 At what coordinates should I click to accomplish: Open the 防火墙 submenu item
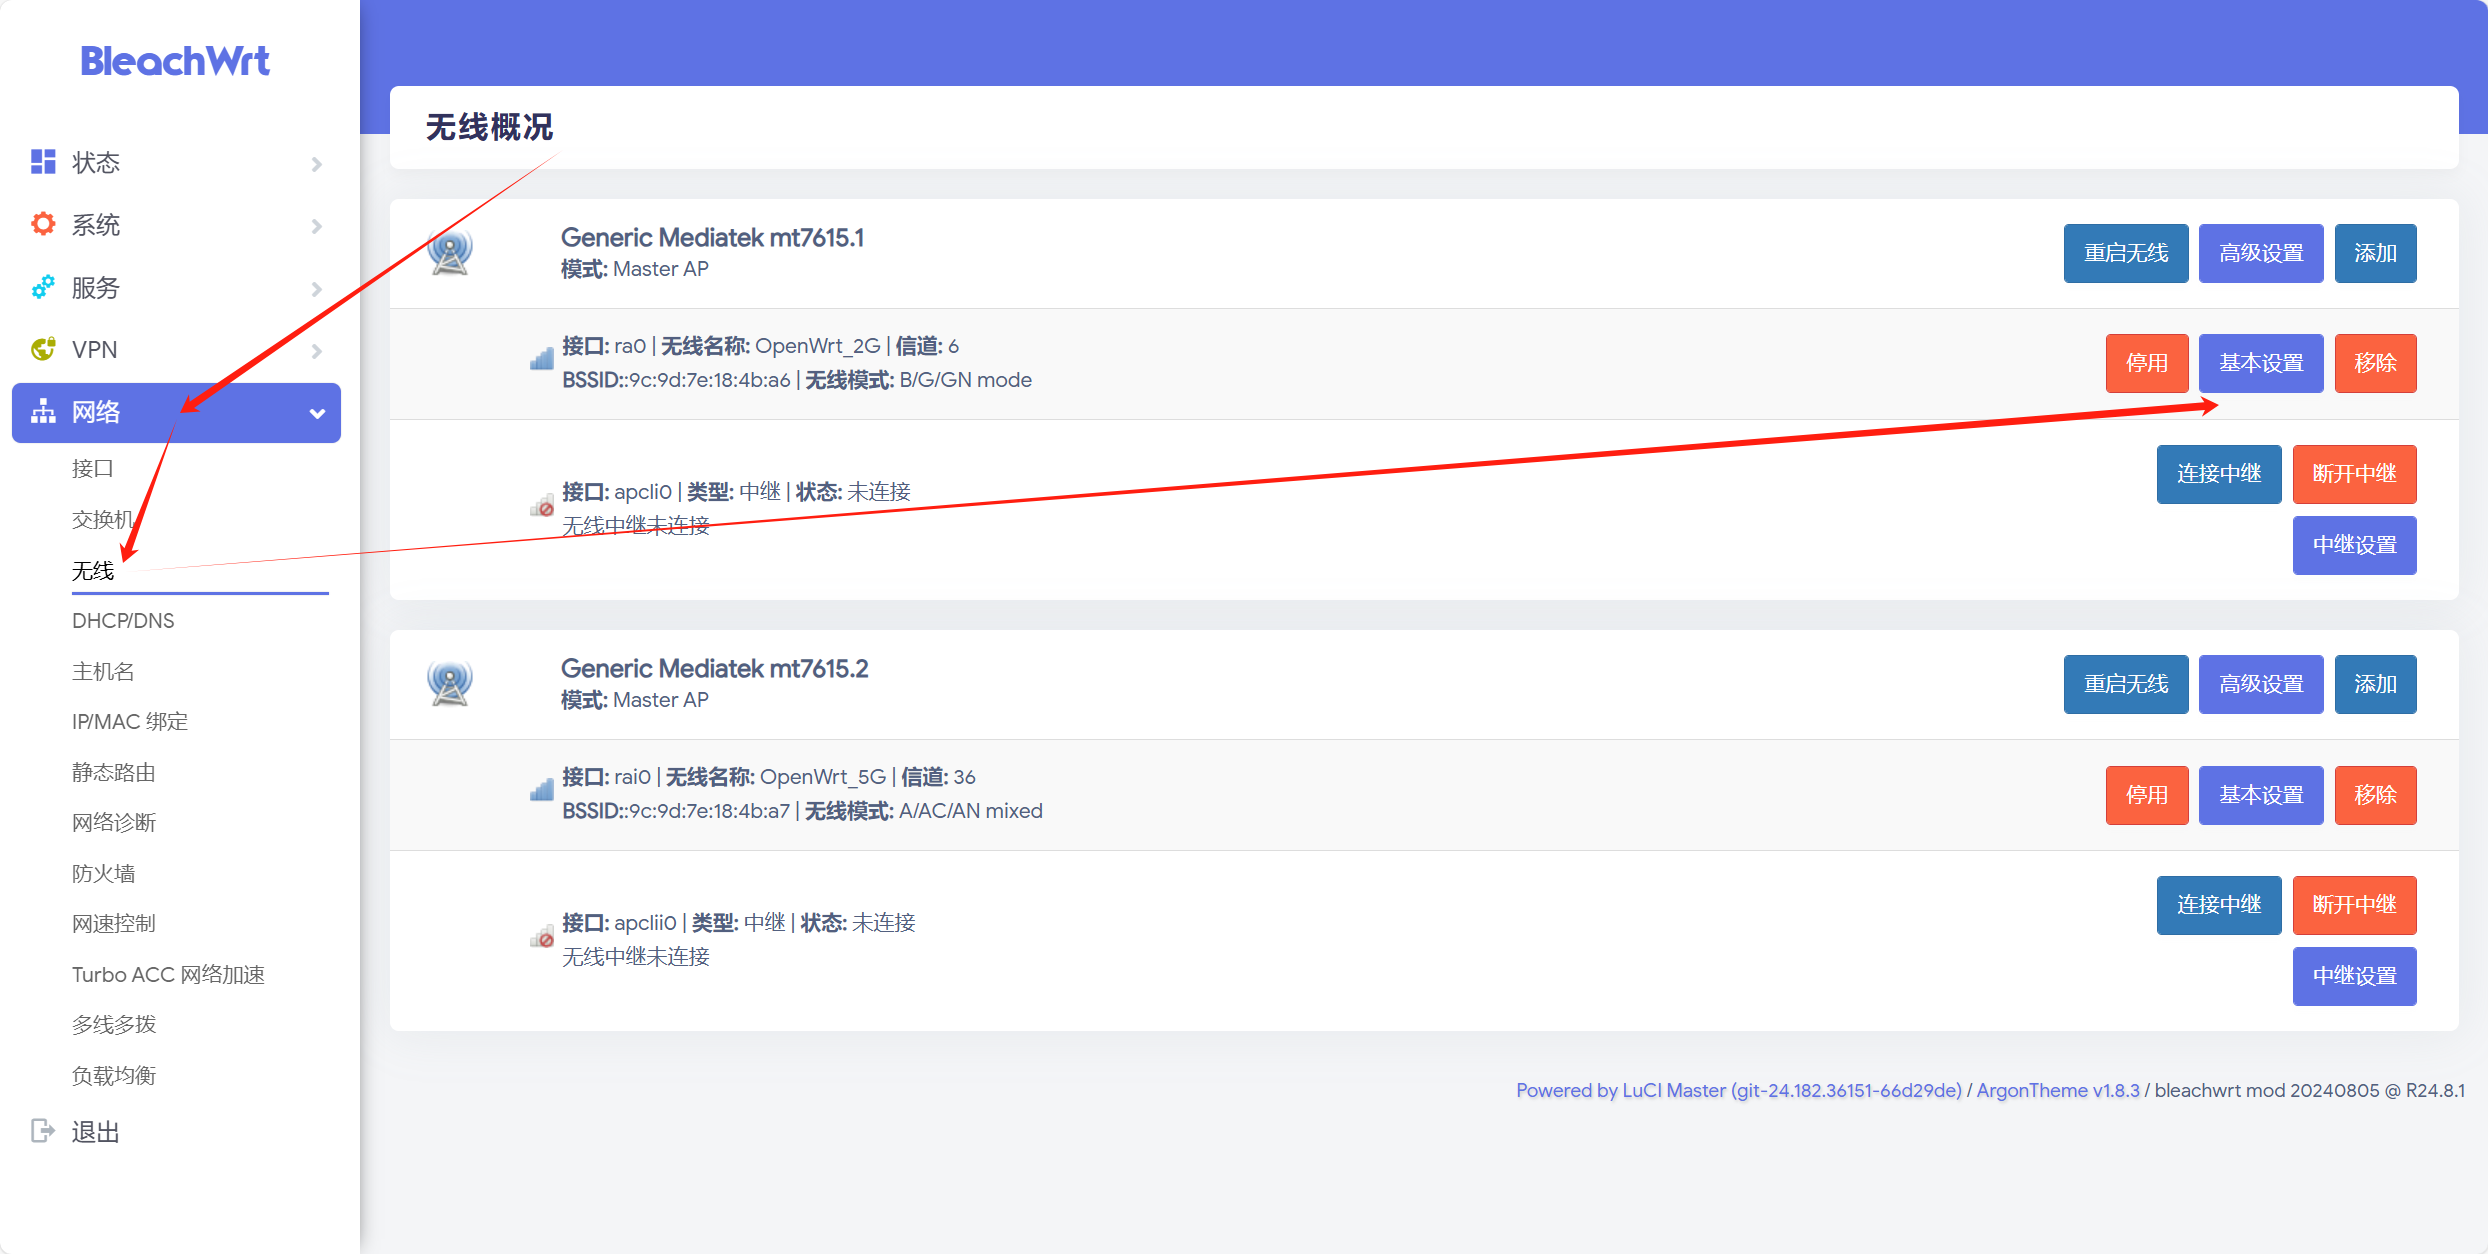(103, 873)
